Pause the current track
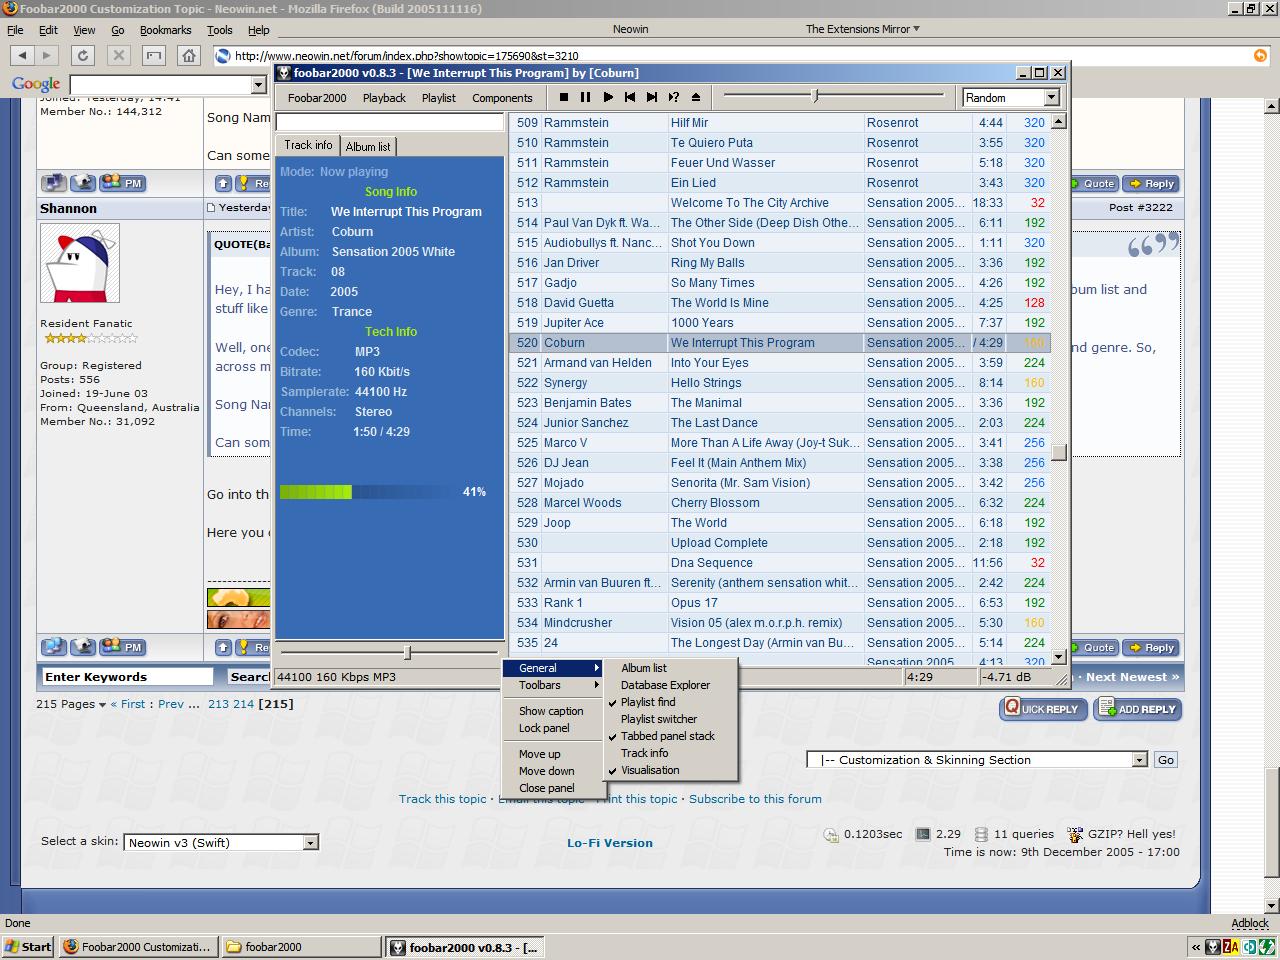Viewport: 1280px width, 960px height. [586, 97]
